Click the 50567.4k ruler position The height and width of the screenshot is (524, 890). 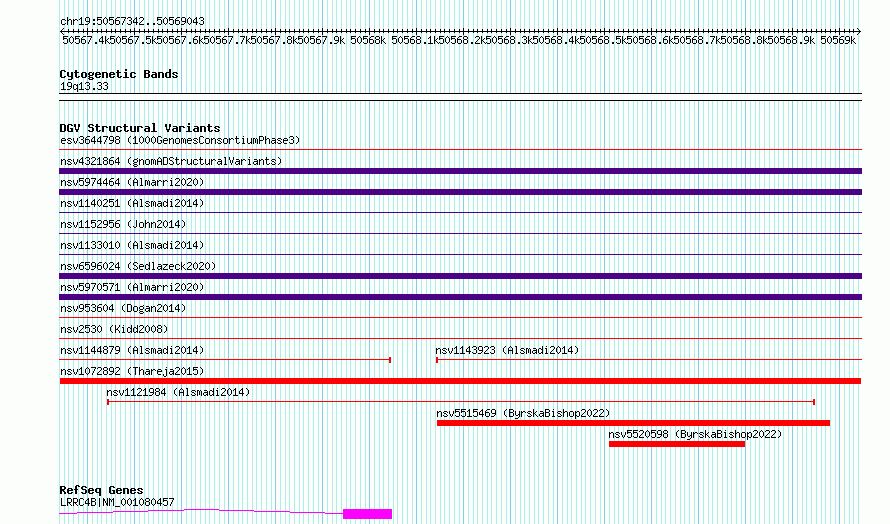pos(85,40)
